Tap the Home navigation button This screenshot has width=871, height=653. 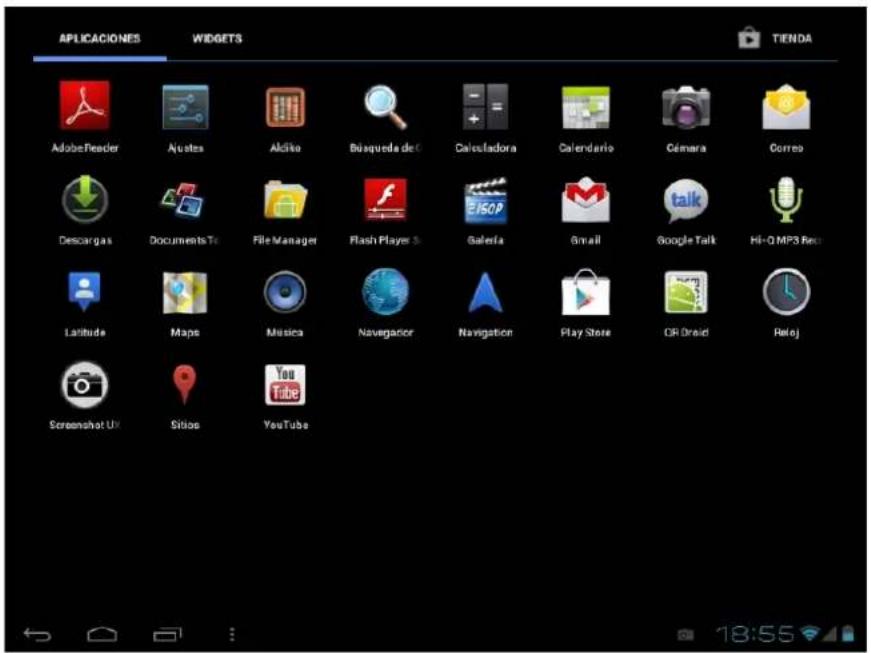[x=102, y=634]
